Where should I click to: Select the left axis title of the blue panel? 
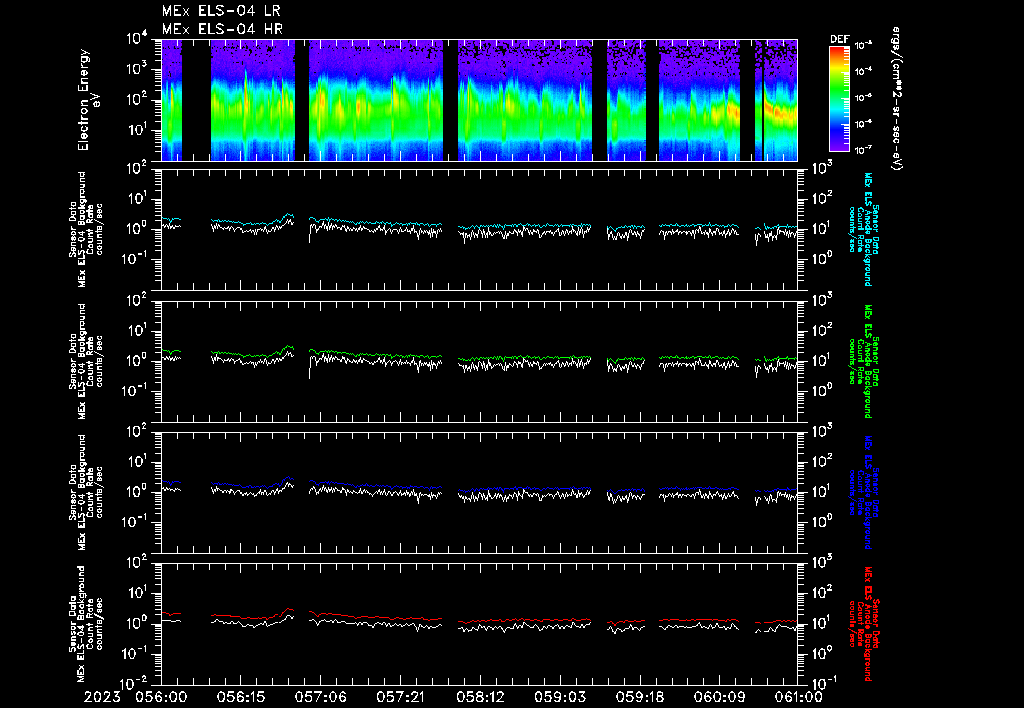(86, 492)
